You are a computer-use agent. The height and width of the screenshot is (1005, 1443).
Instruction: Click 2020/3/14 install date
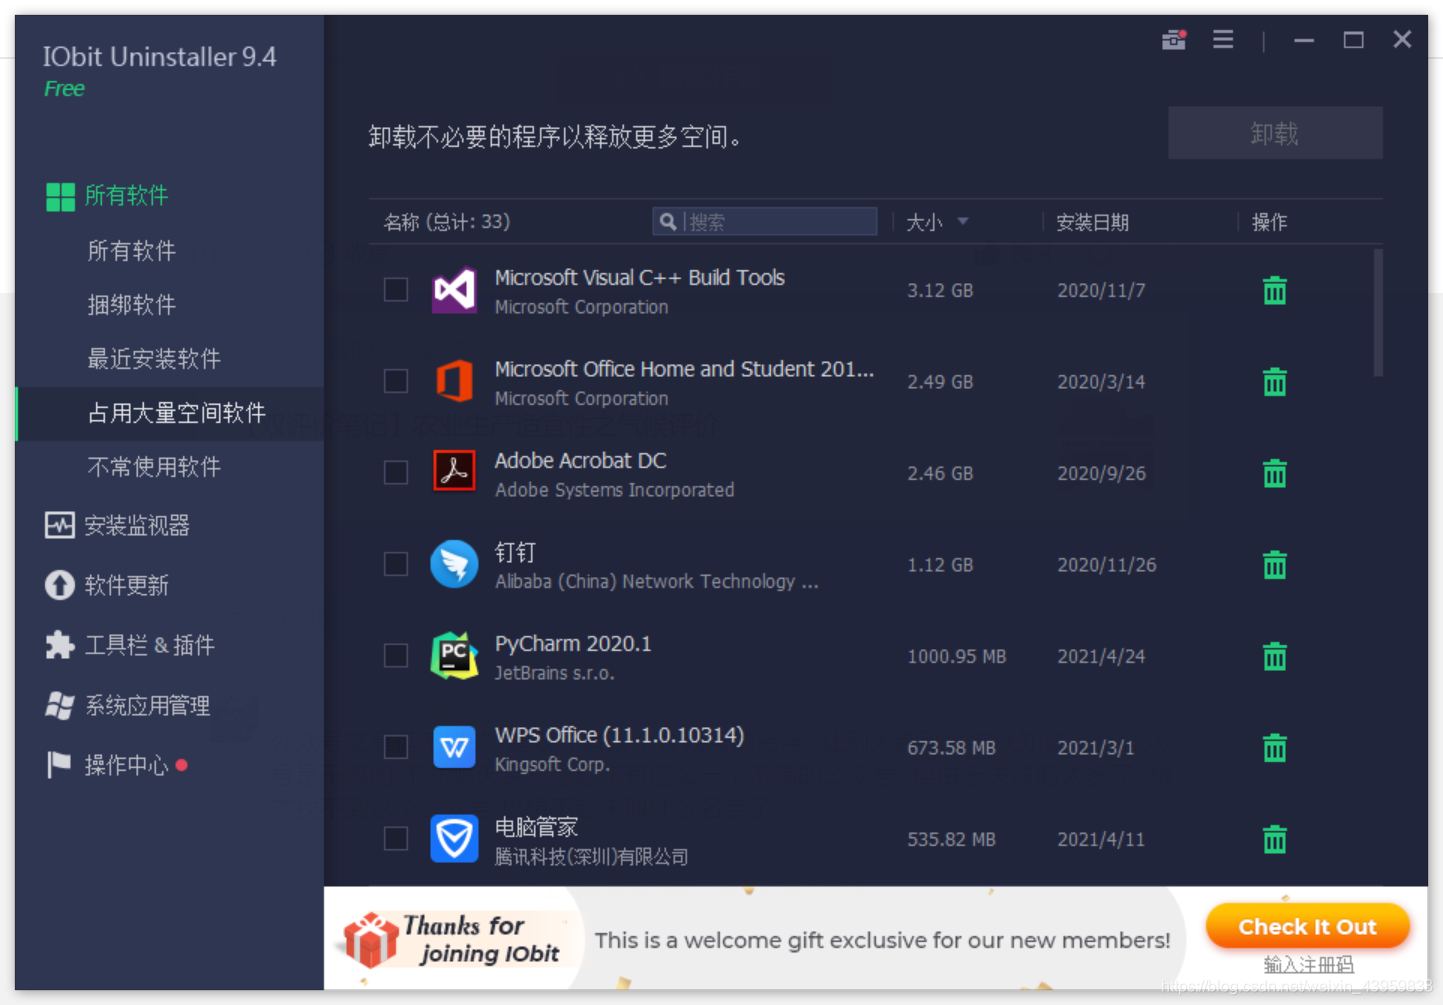(1101, 382)
